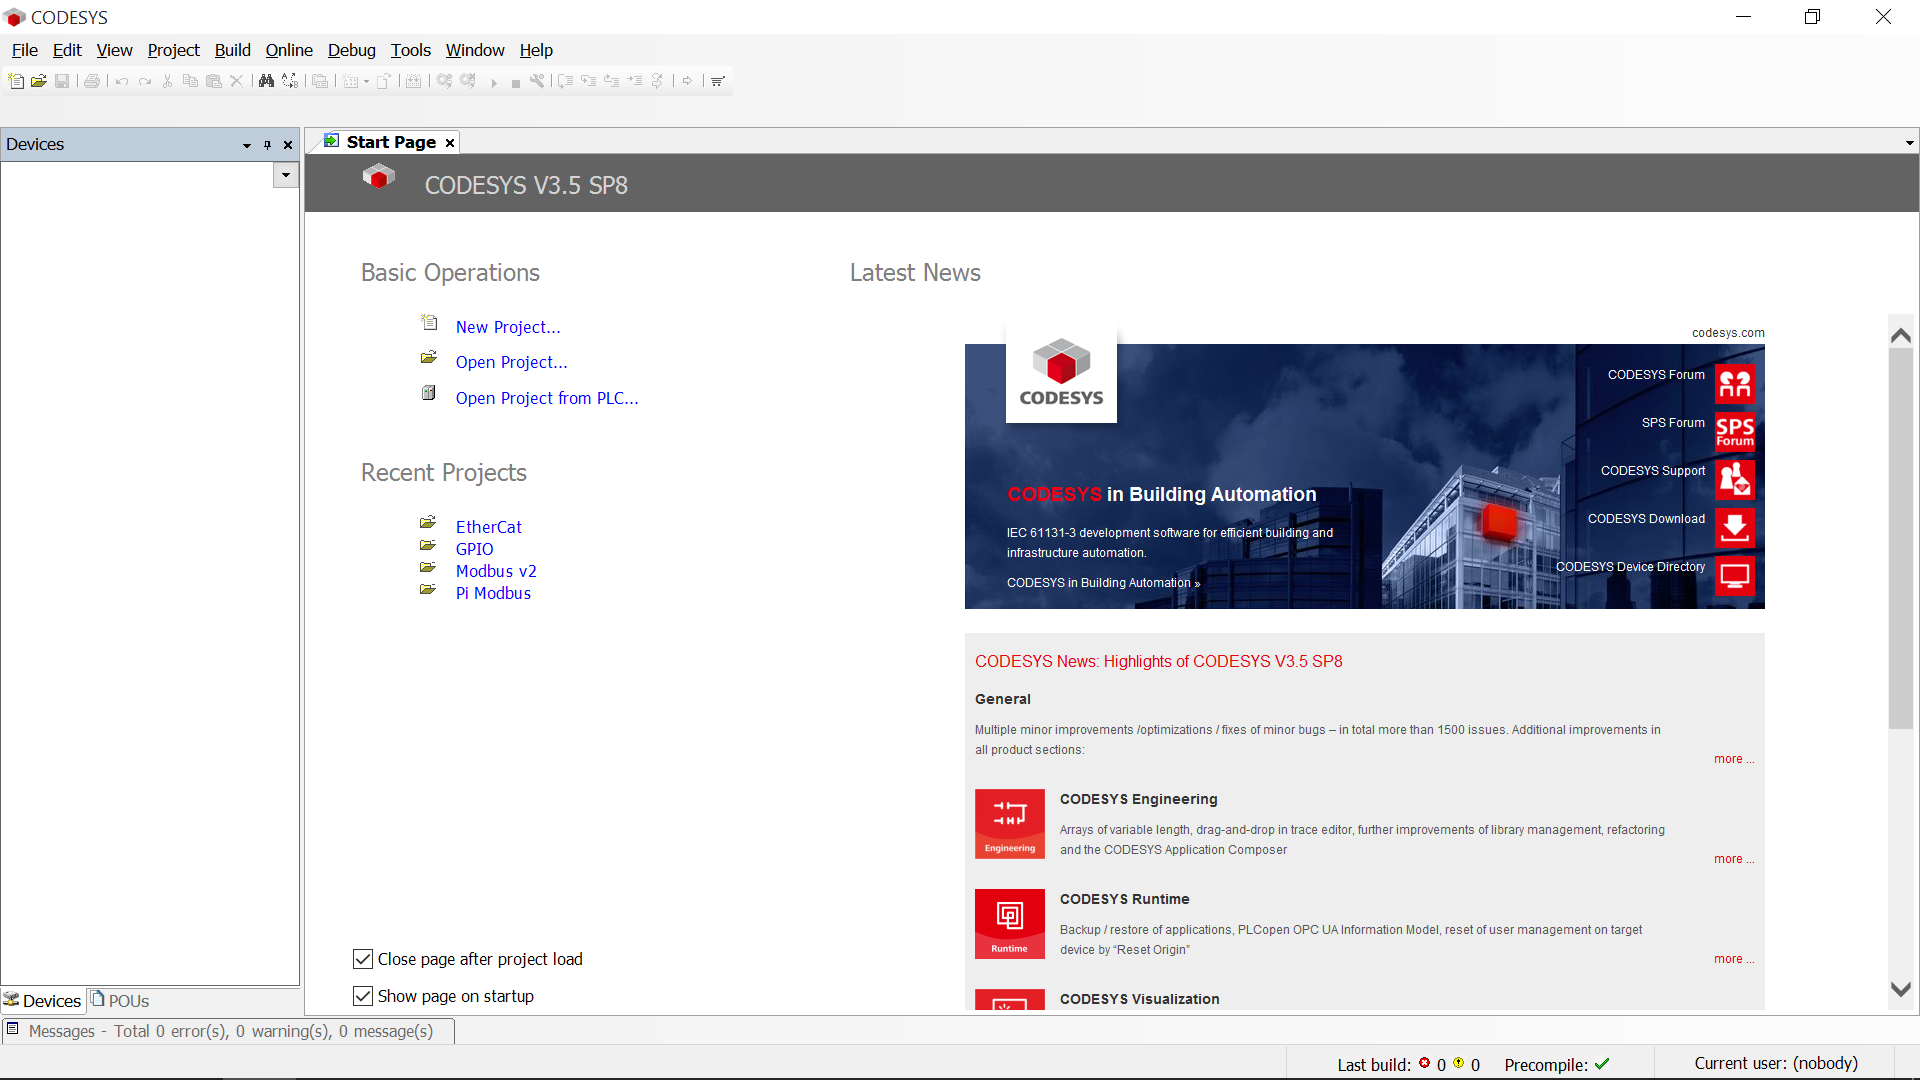Open the tab list dropdown at far right
The height and width of the screenshot is (1080, 1920).
[1909, 143]
